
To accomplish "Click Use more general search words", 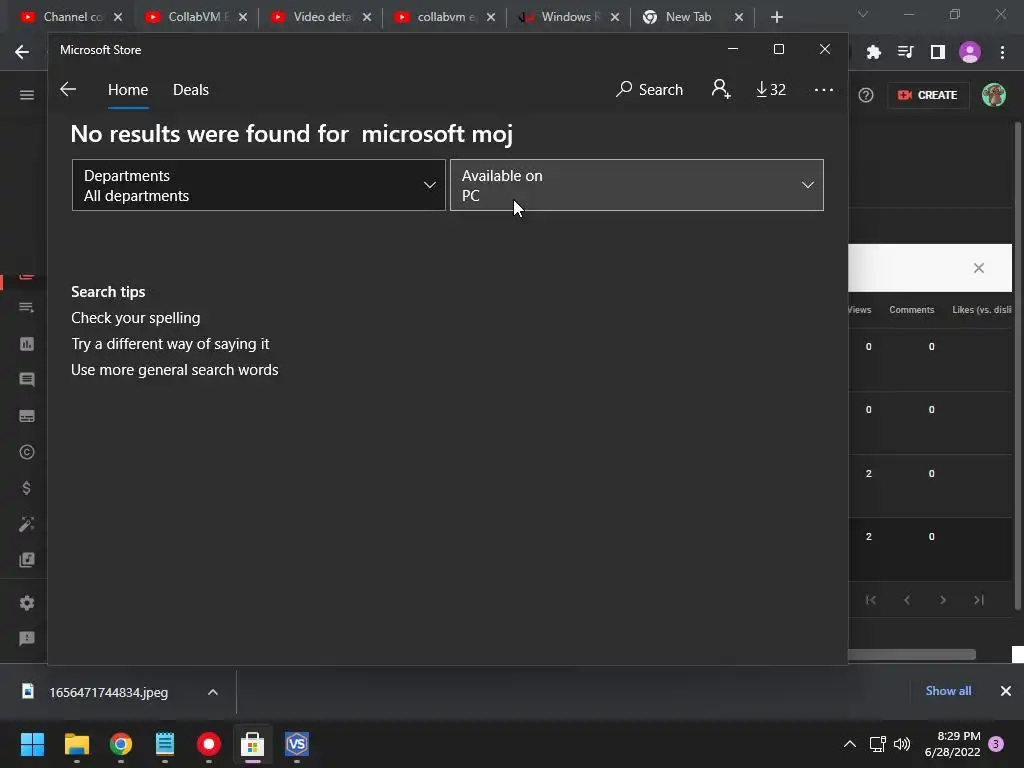I will [x=175, y=370].
